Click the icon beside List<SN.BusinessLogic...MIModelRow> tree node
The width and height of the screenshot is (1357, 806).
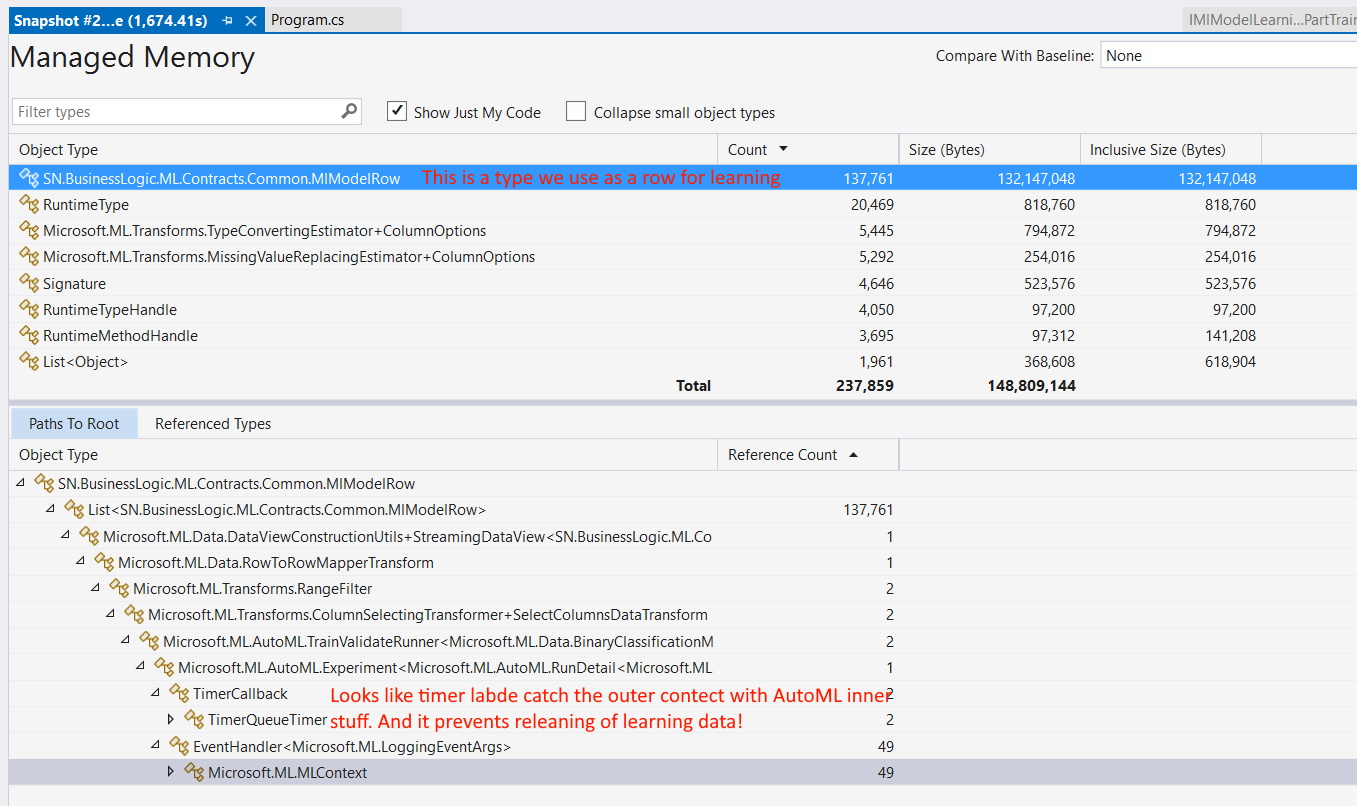[x=74, y=510]
